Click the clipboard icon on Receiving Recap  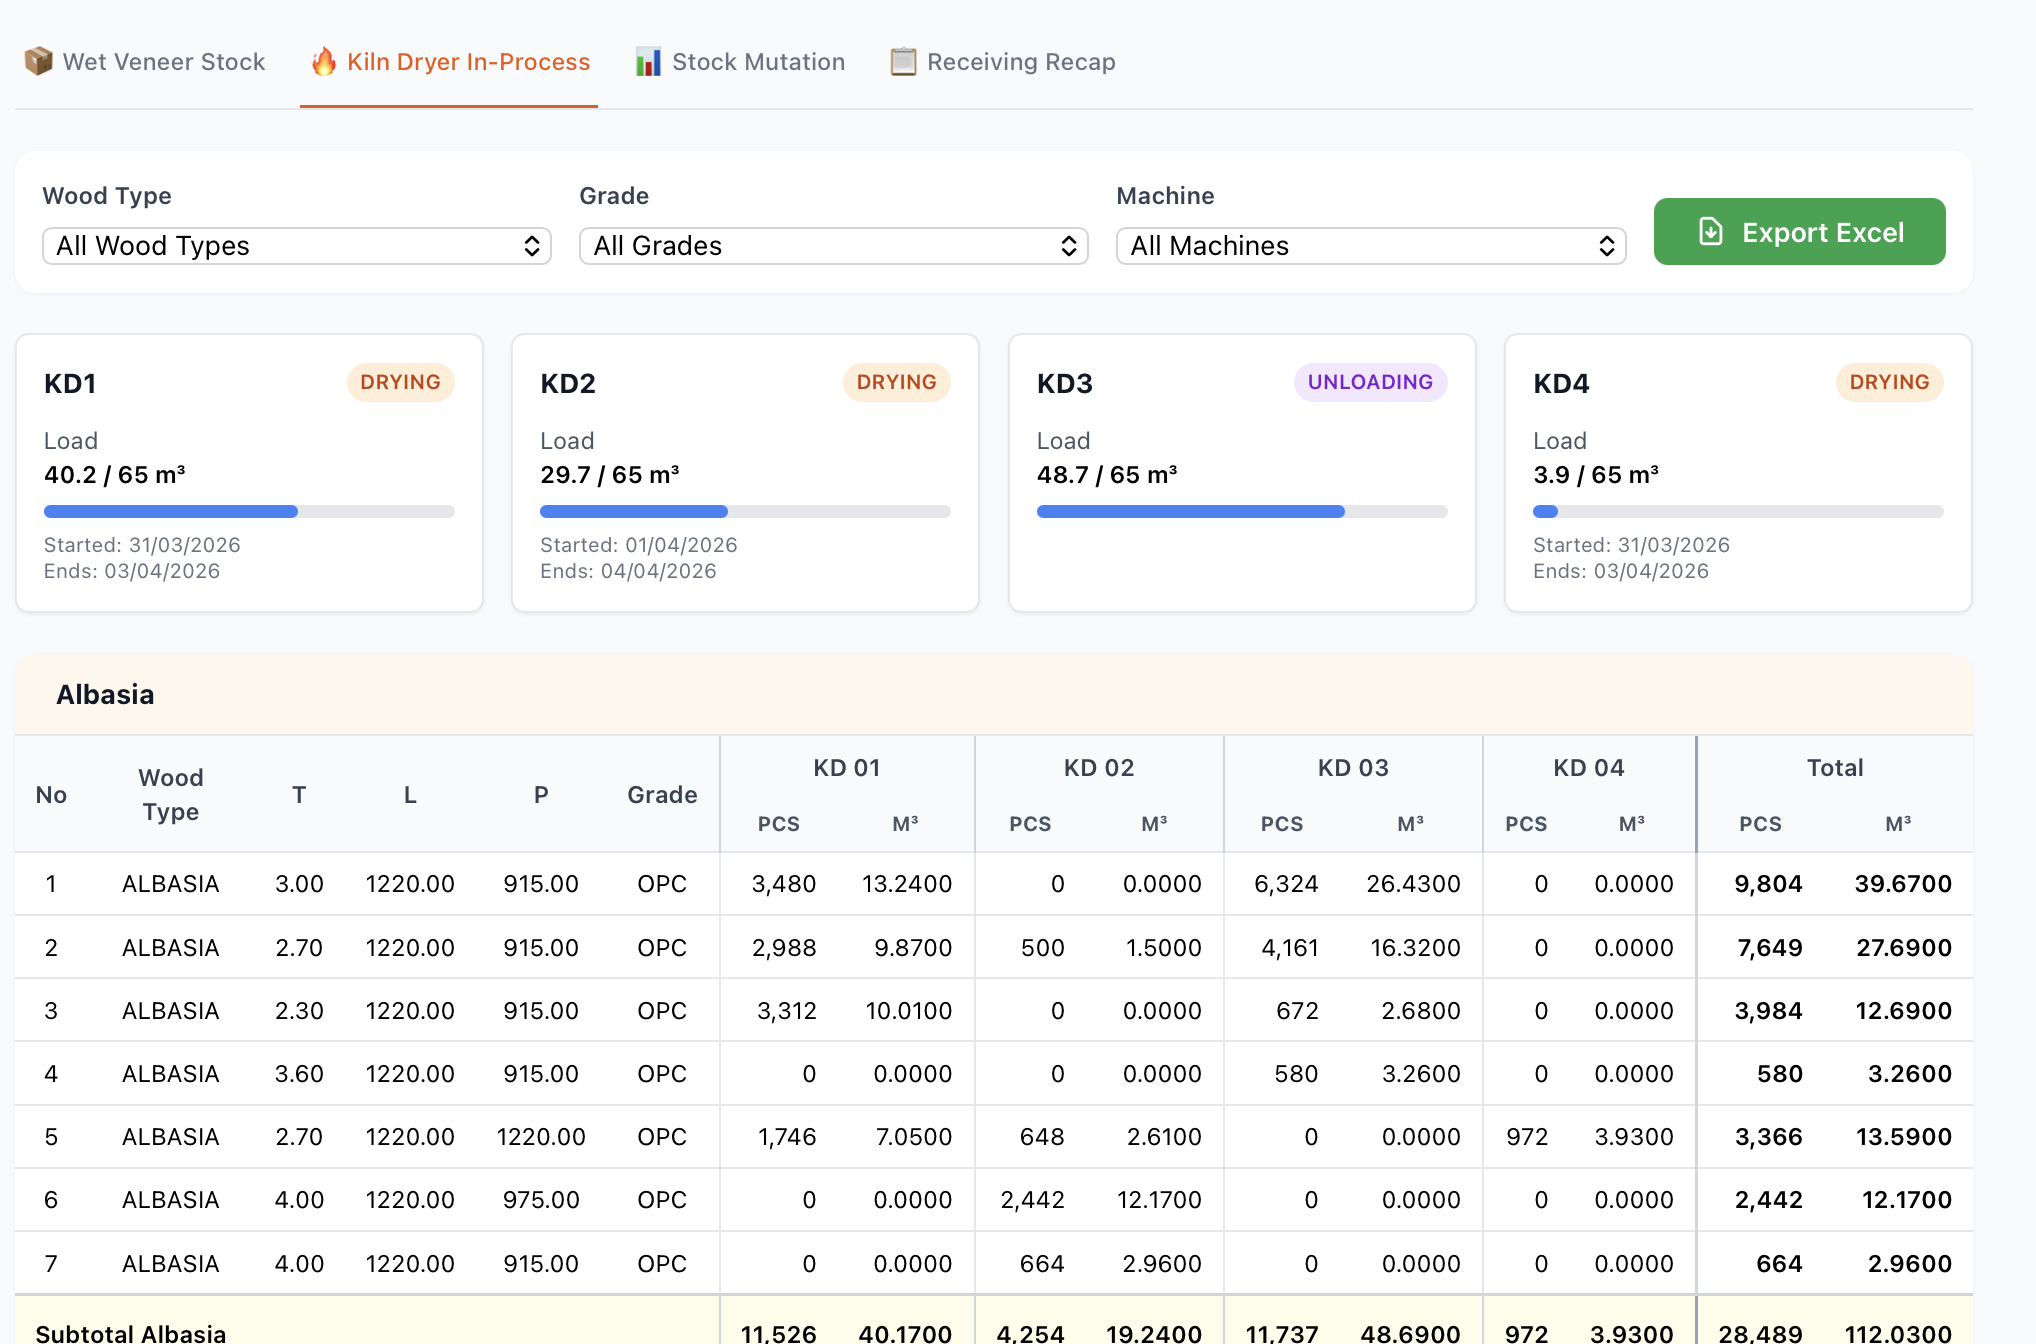click(x=903, y=62)
